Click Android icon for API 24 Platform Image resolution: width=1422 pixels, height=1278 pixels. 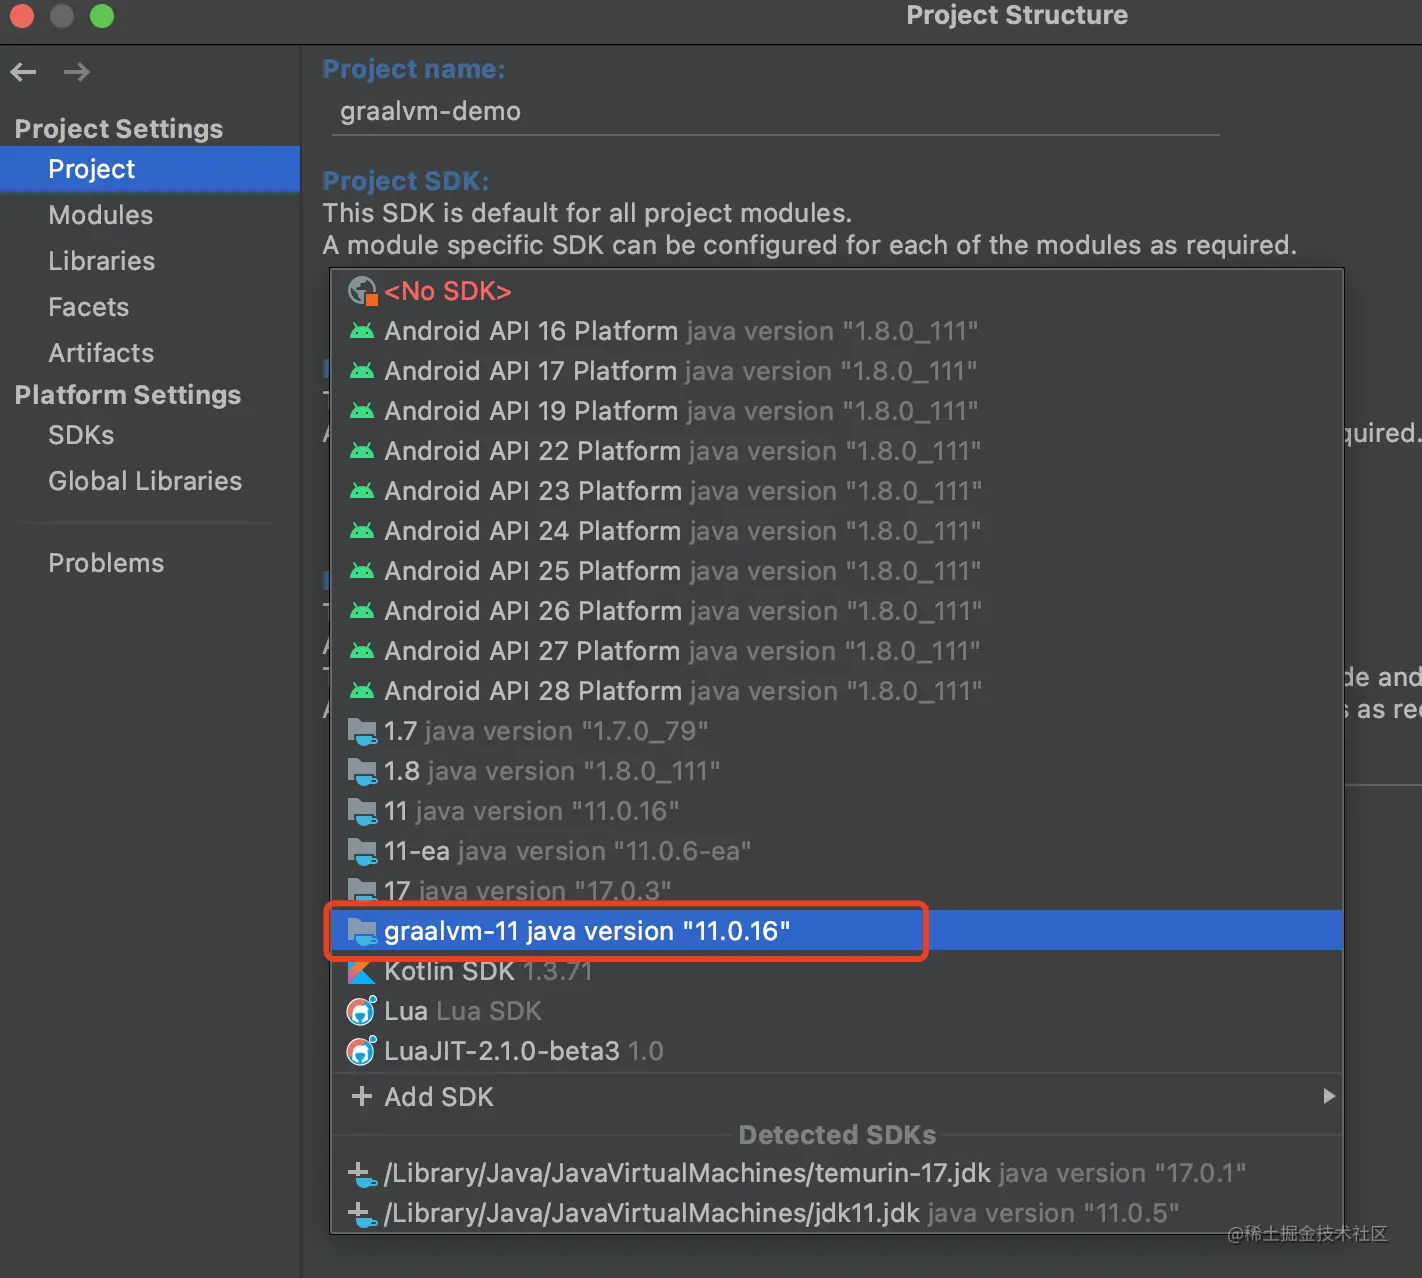coord(362,531)
